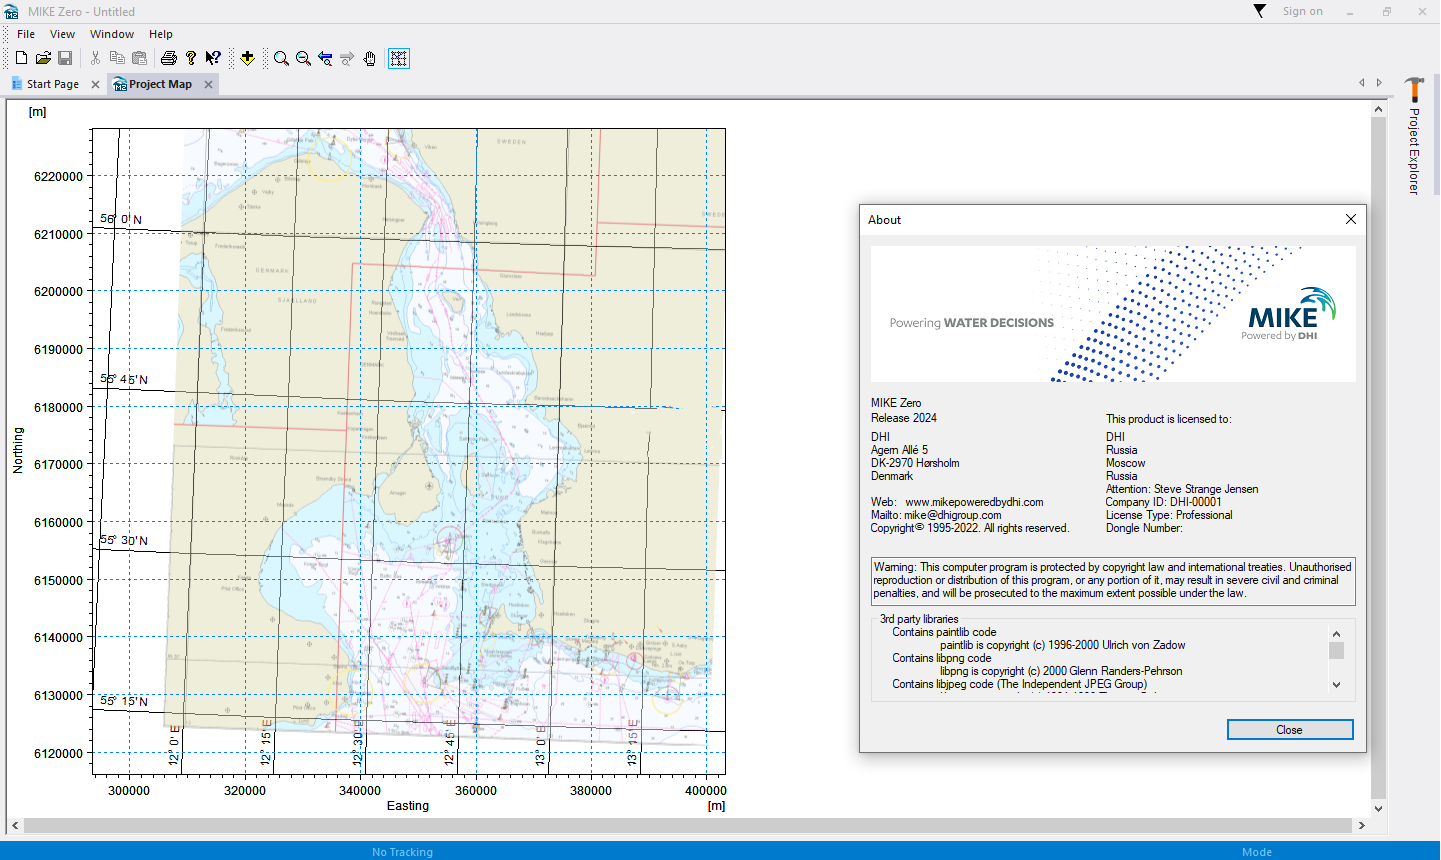Select the Zoom Out magnifier tool
1441x860 pixels.
click(x=303, y=59)
